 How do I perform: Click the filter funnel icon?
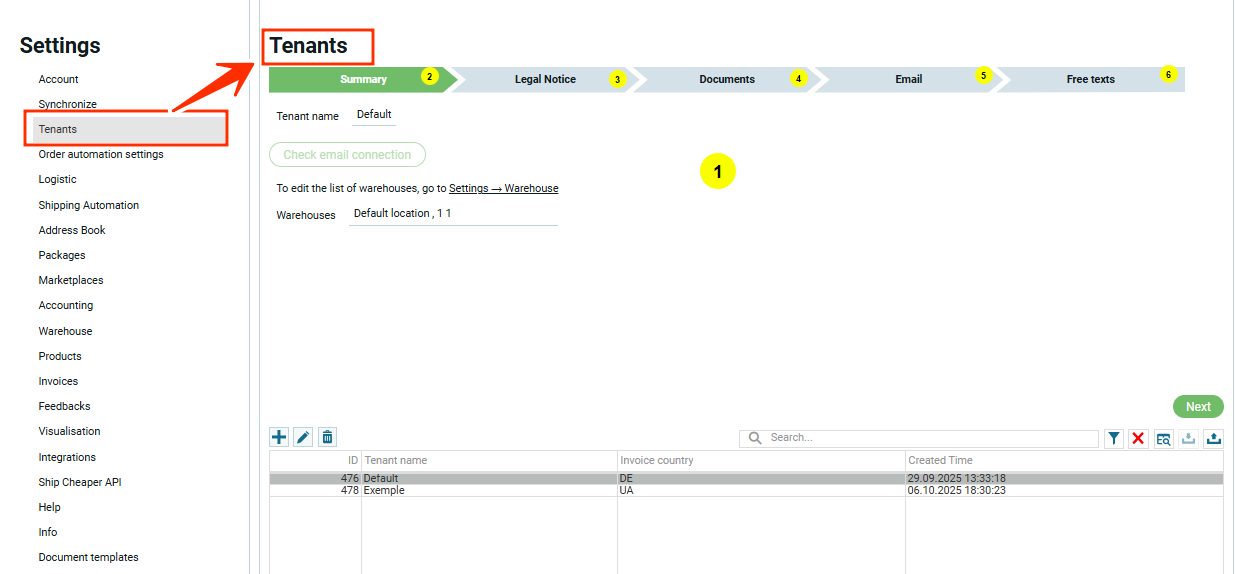(1114, 438)
